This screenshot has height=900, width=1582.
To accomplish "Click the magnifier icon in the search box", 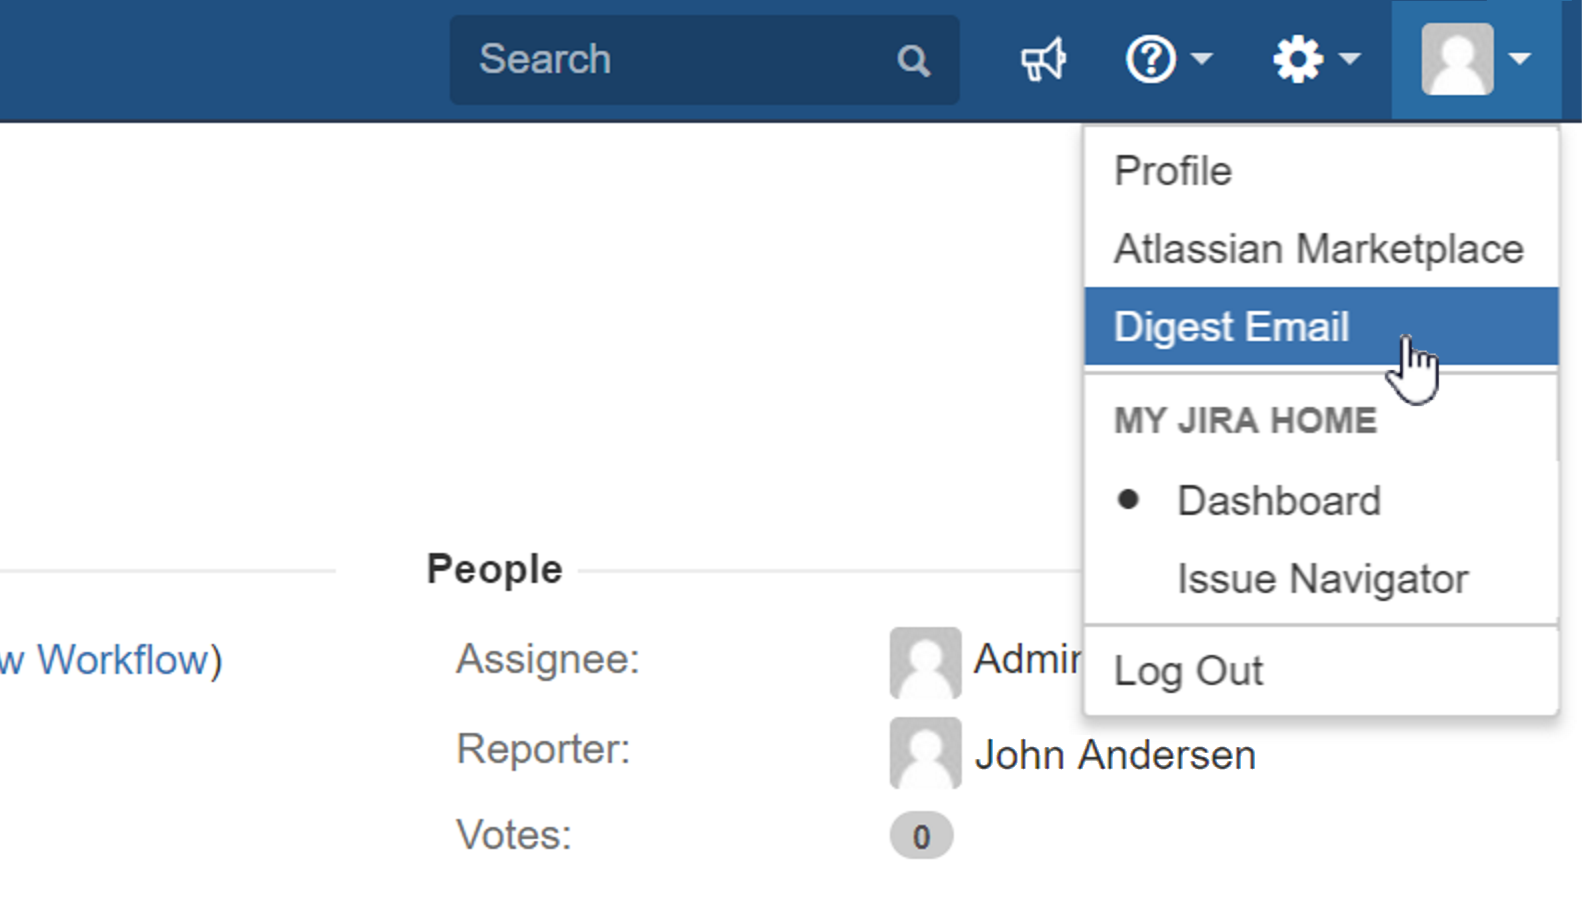I will [x=913, y=61].
